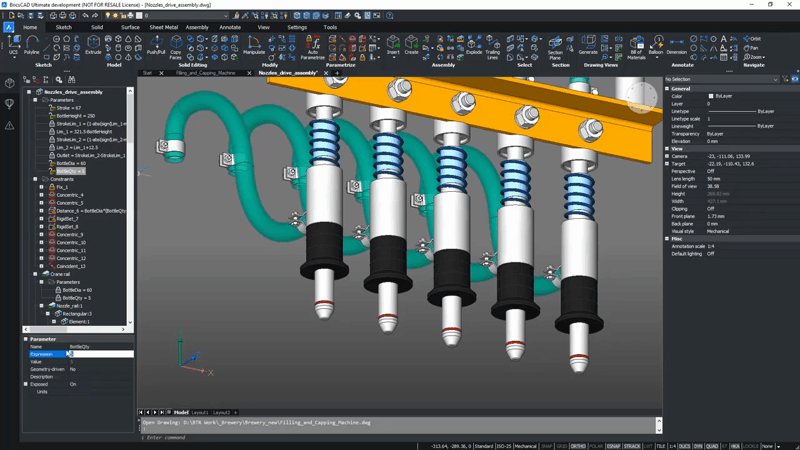The height and width of the screenshot is (450, 800).
Task: Click the Create component tool
Action: tap(411, 45)
